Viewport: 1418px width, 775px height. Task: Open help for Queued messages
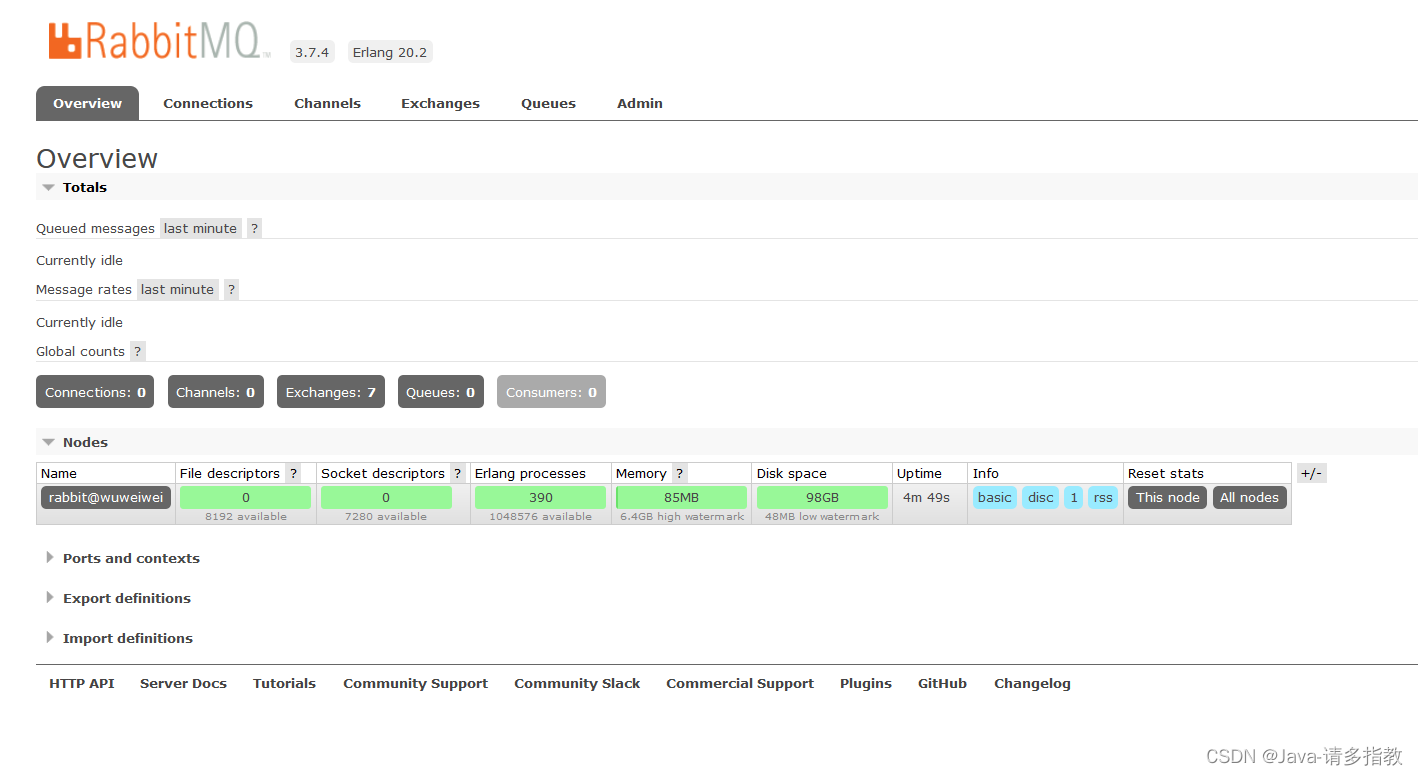point(254,228)
